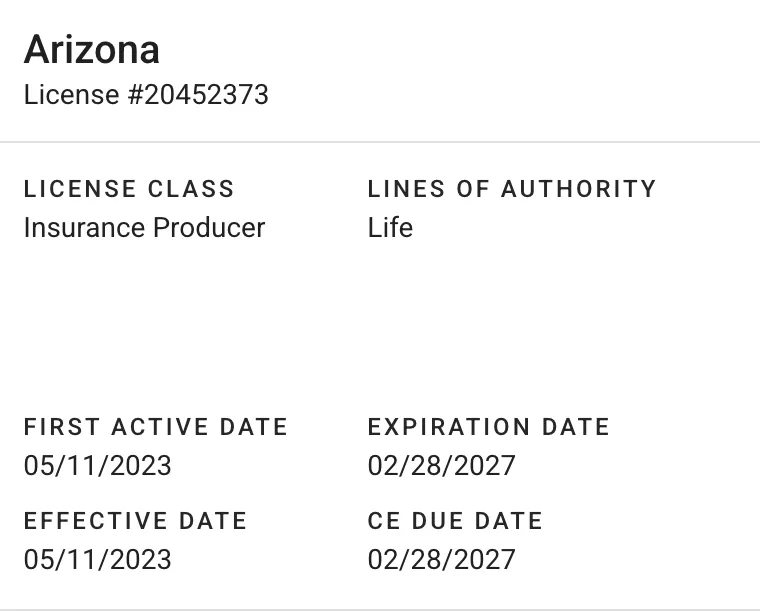
Task: Click the LICENSE CLASS label
Action: (129, 189)
